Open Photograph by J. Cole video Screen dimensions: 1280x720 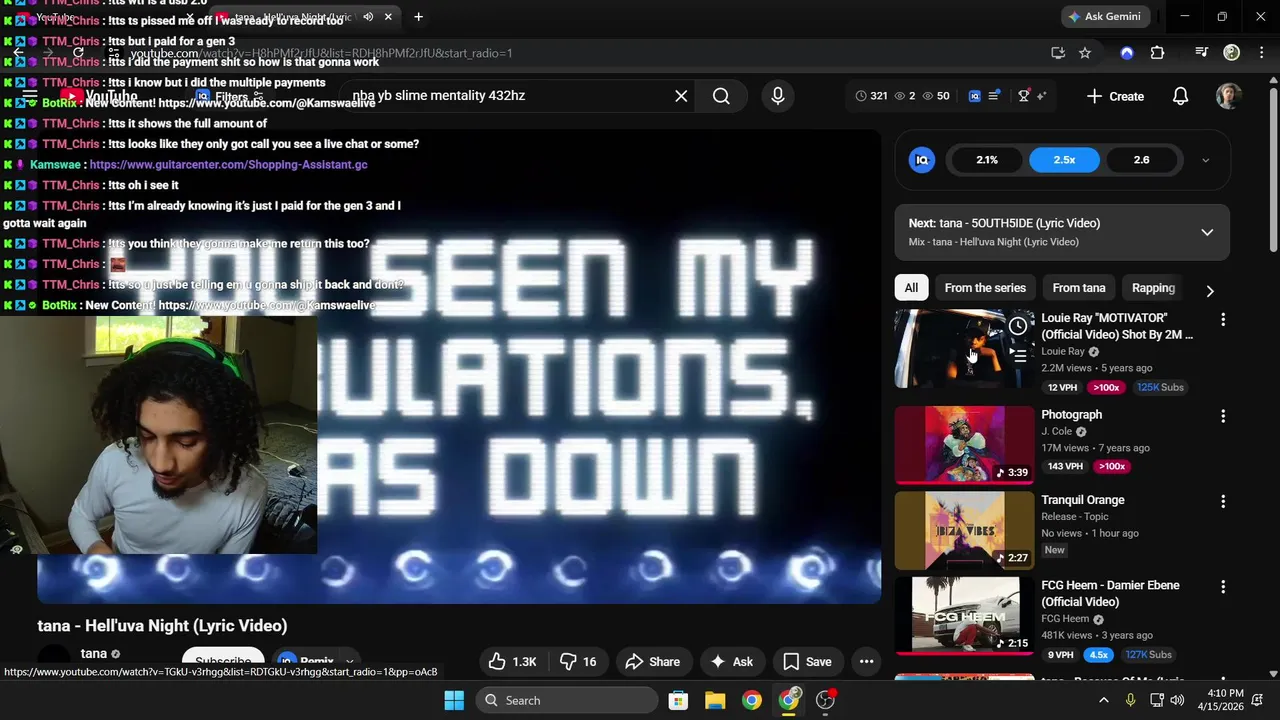coord(964,444)
